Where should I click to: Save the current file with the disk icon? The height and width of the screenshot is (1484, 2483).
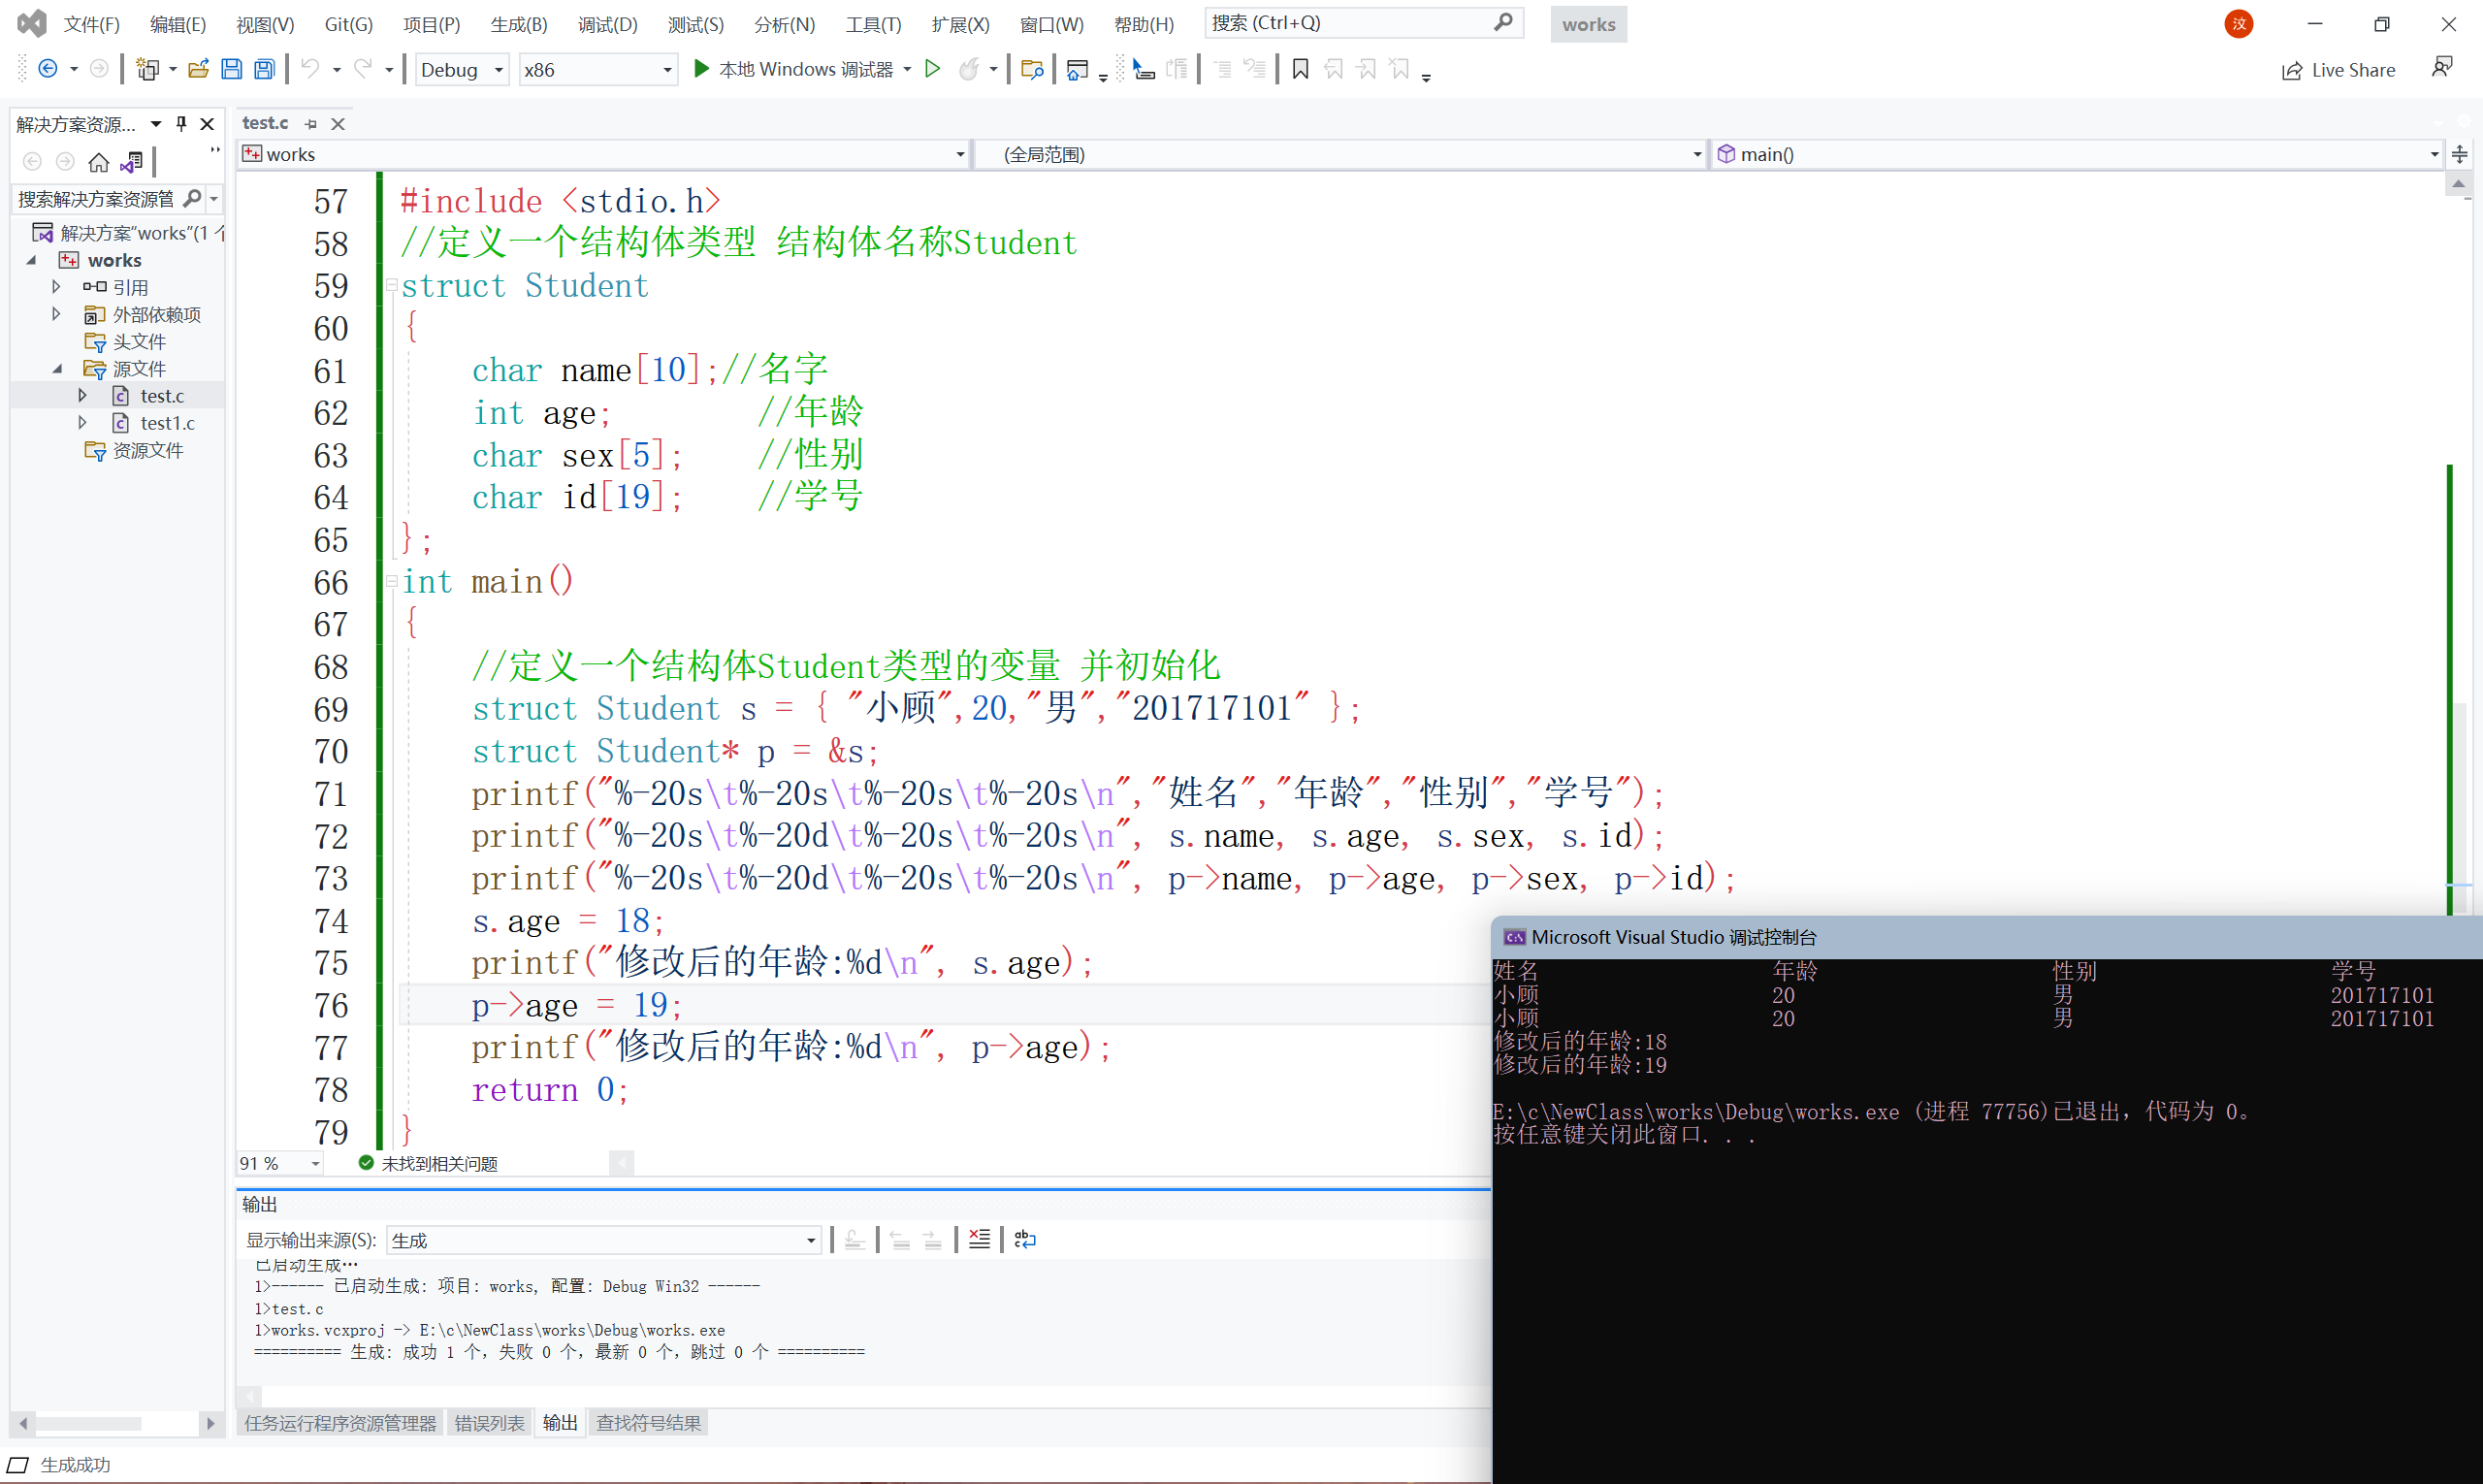pyautogui.click(x=231, y=69)
